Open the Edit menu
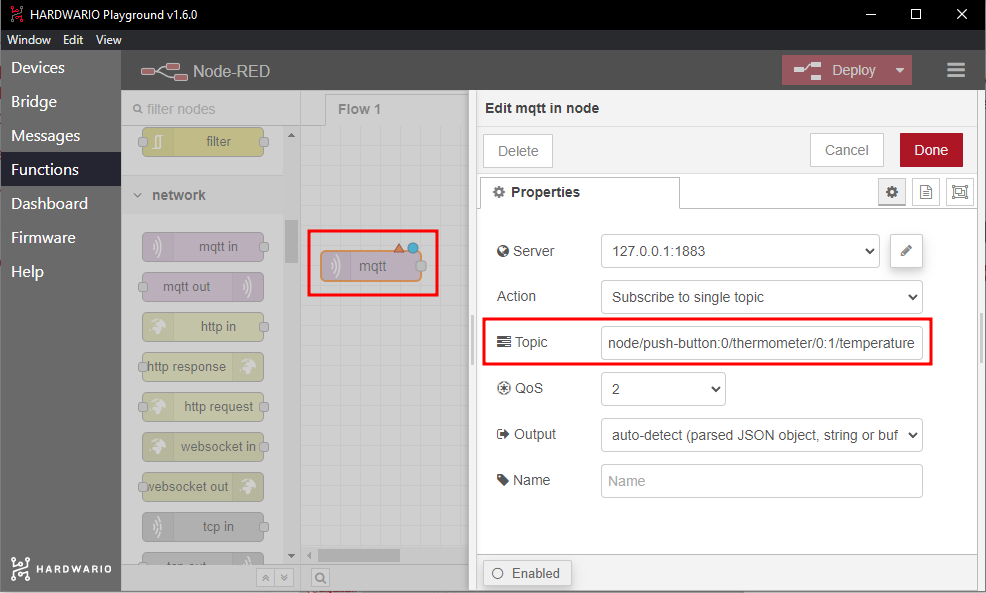Viewport: 986px width, 593px height. 73,40
